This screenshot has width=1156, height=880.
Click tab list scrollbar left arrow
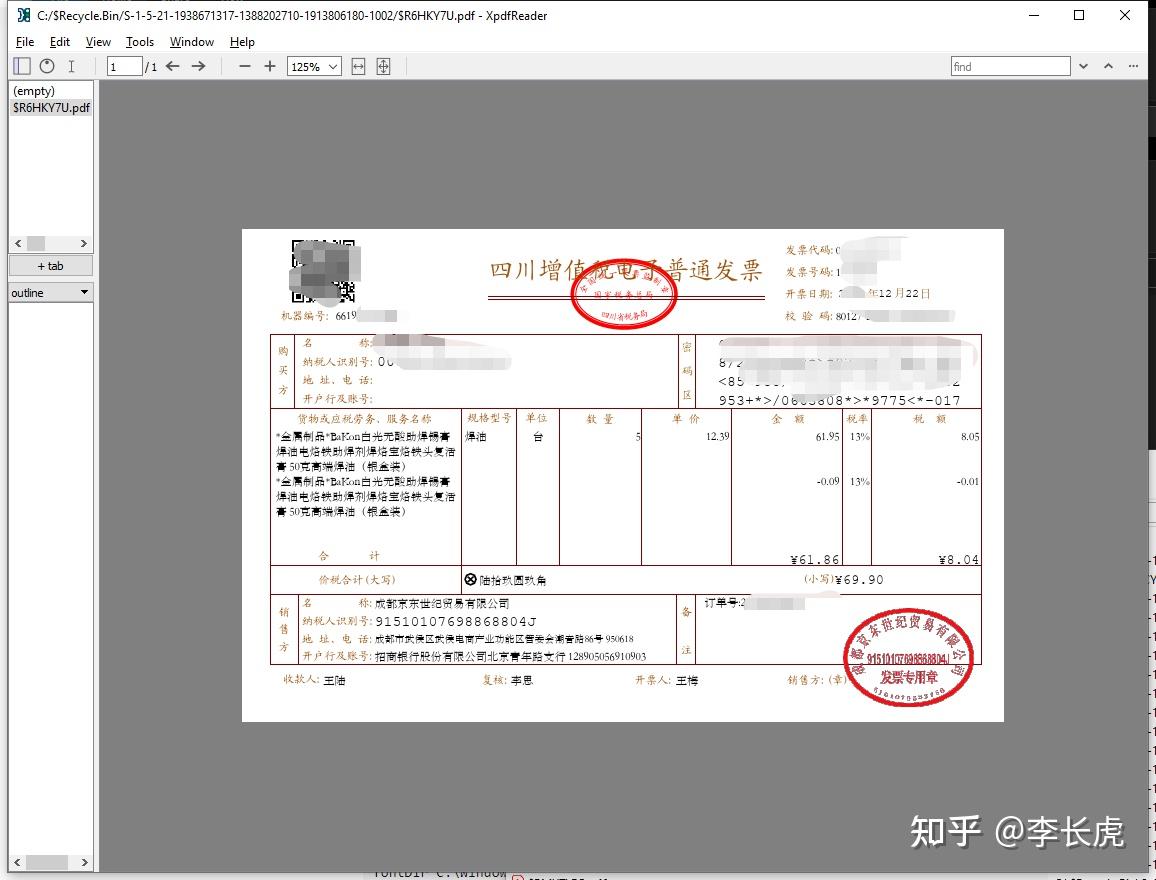click(18, 243)
